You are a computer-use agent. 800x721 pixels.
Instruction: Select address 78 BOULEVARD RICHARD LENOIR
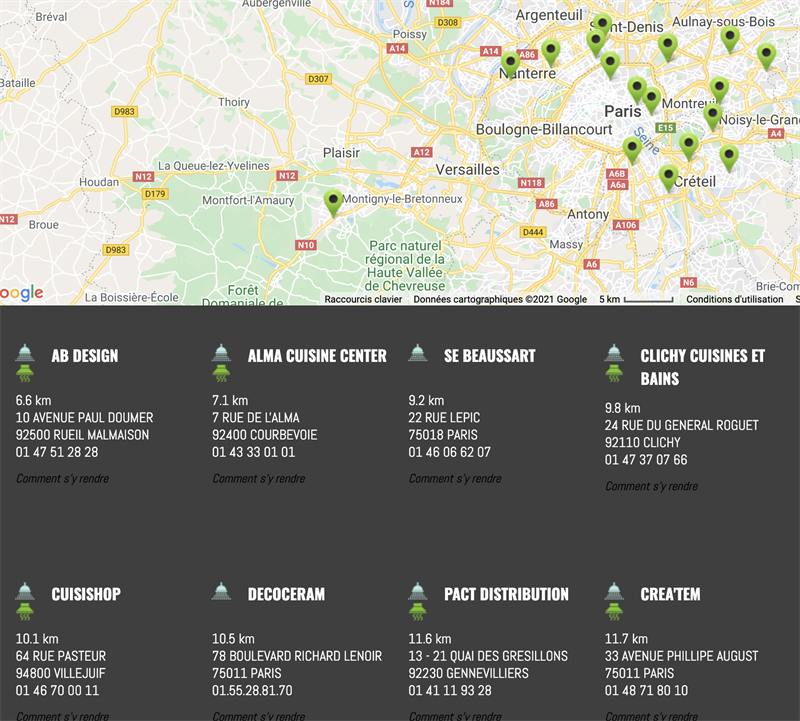[297, 656]
